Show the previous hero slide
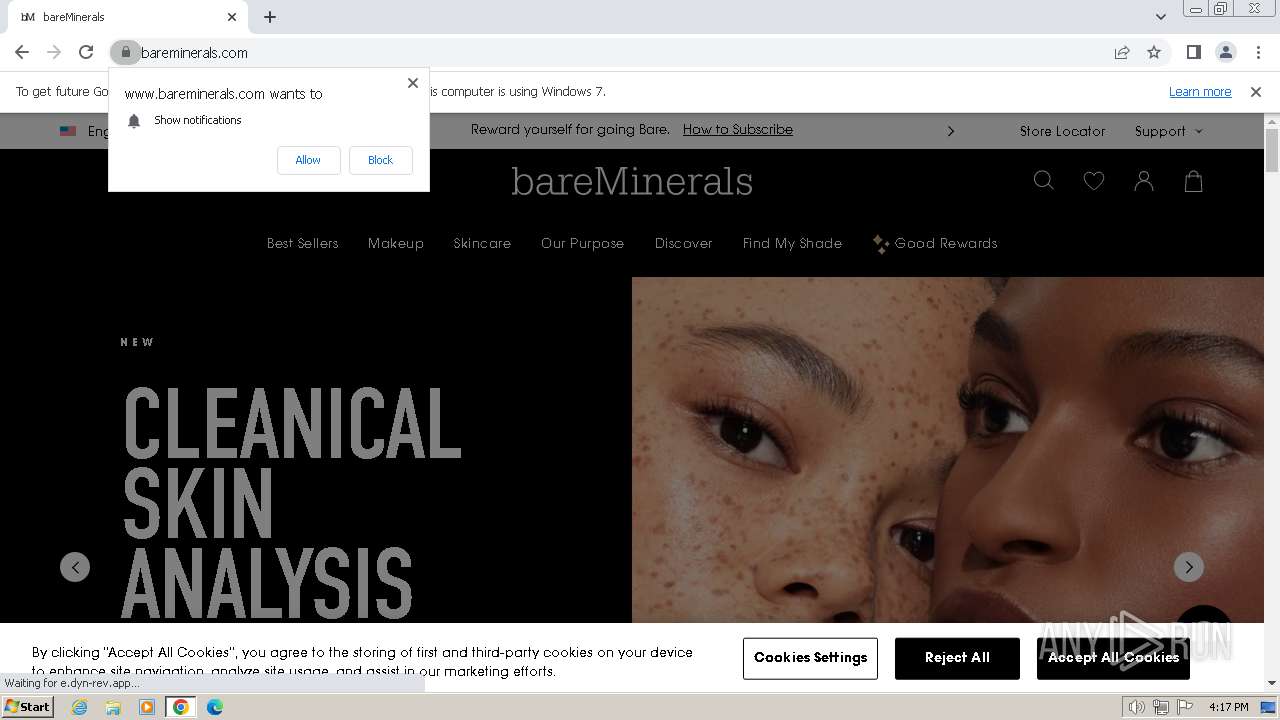Image resolution: width=1280 pixels, height=720 pixels. [x=75, y=567]
